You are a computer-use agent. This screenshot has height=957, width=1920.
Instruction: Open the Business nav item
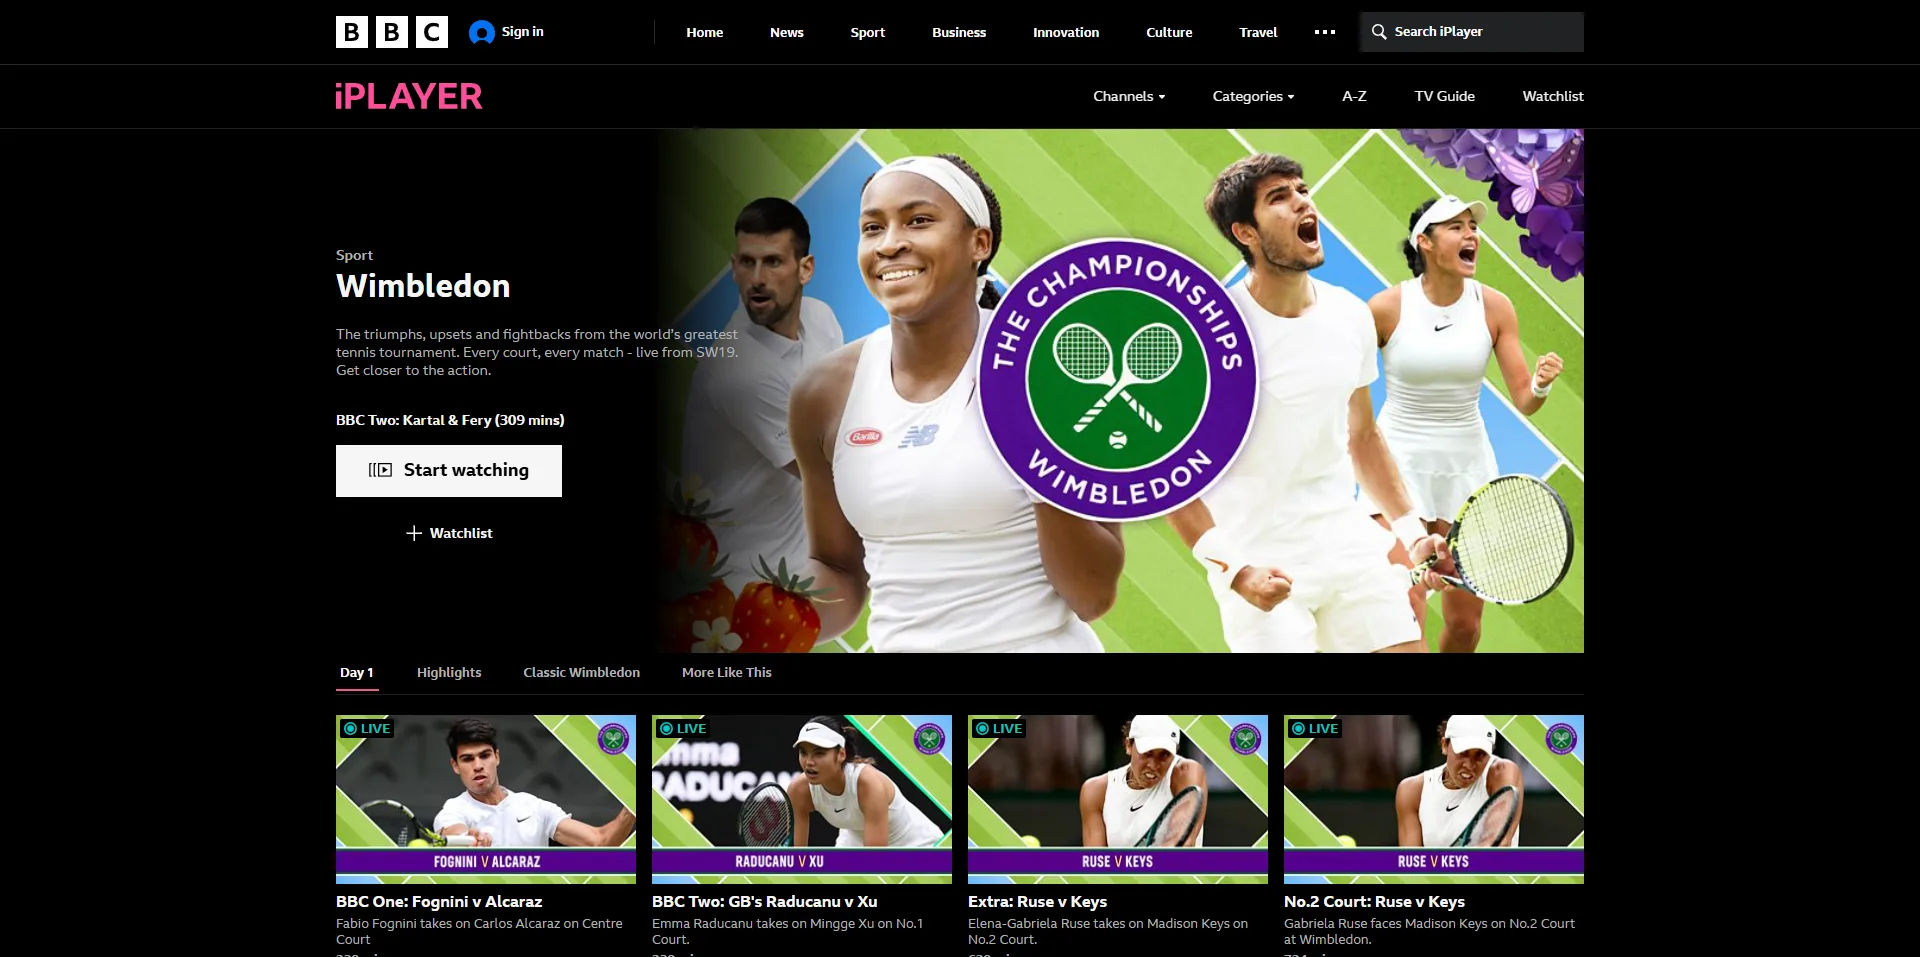[959, 32]
